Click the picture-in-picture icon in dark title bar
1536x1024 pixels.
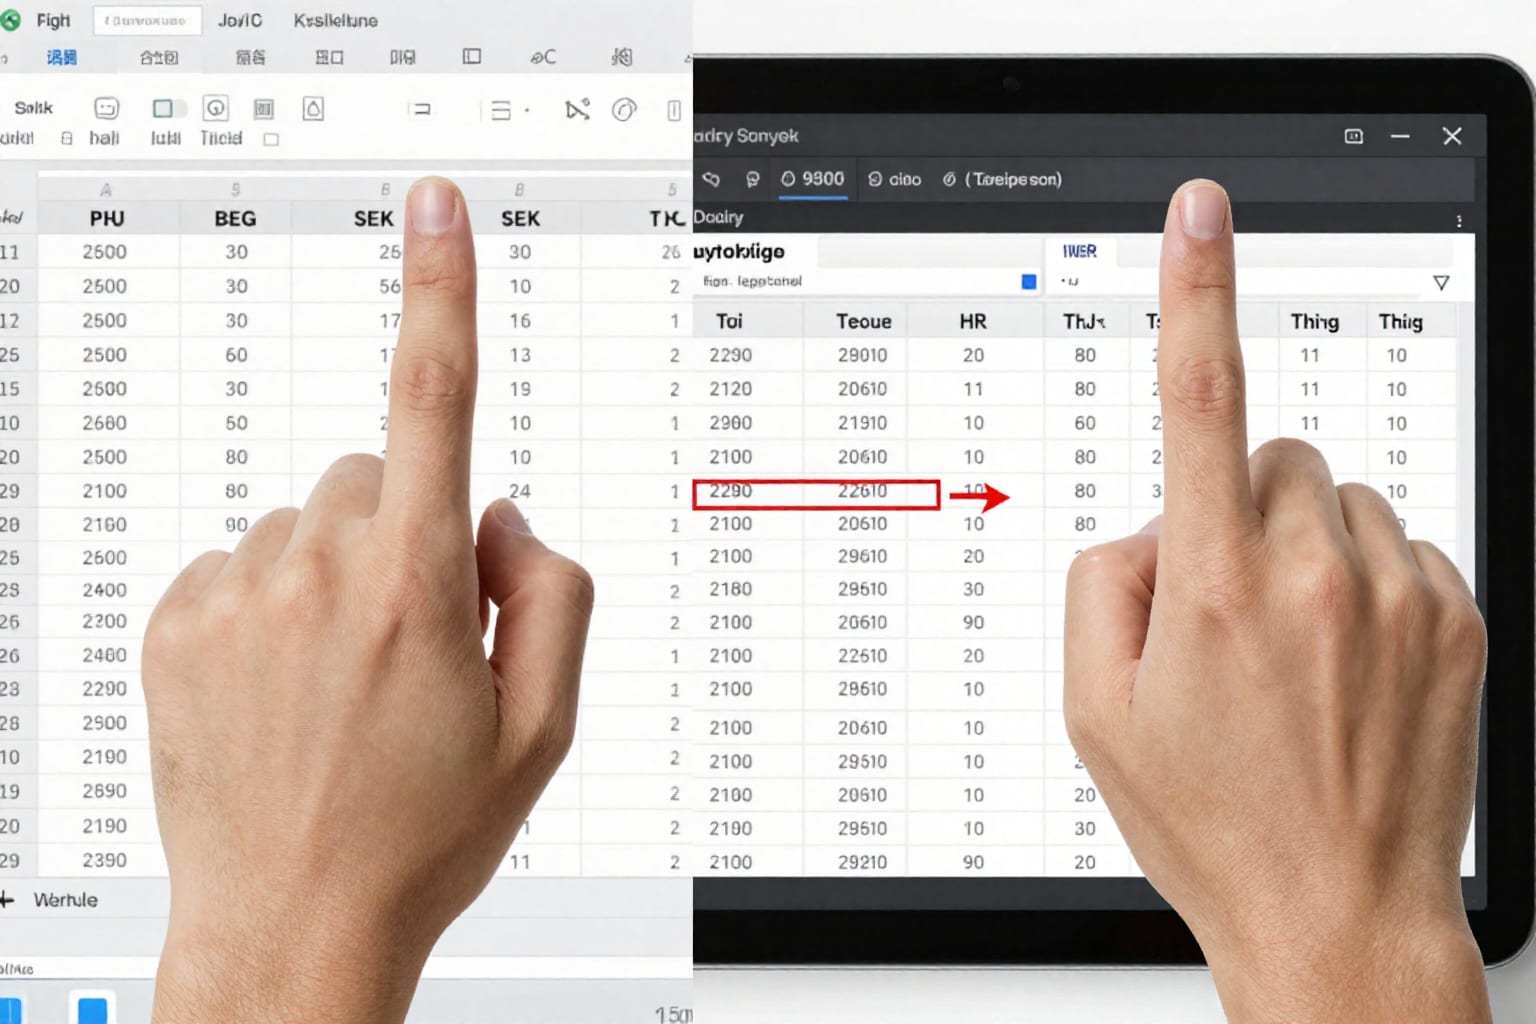(x=1354, y=136)
